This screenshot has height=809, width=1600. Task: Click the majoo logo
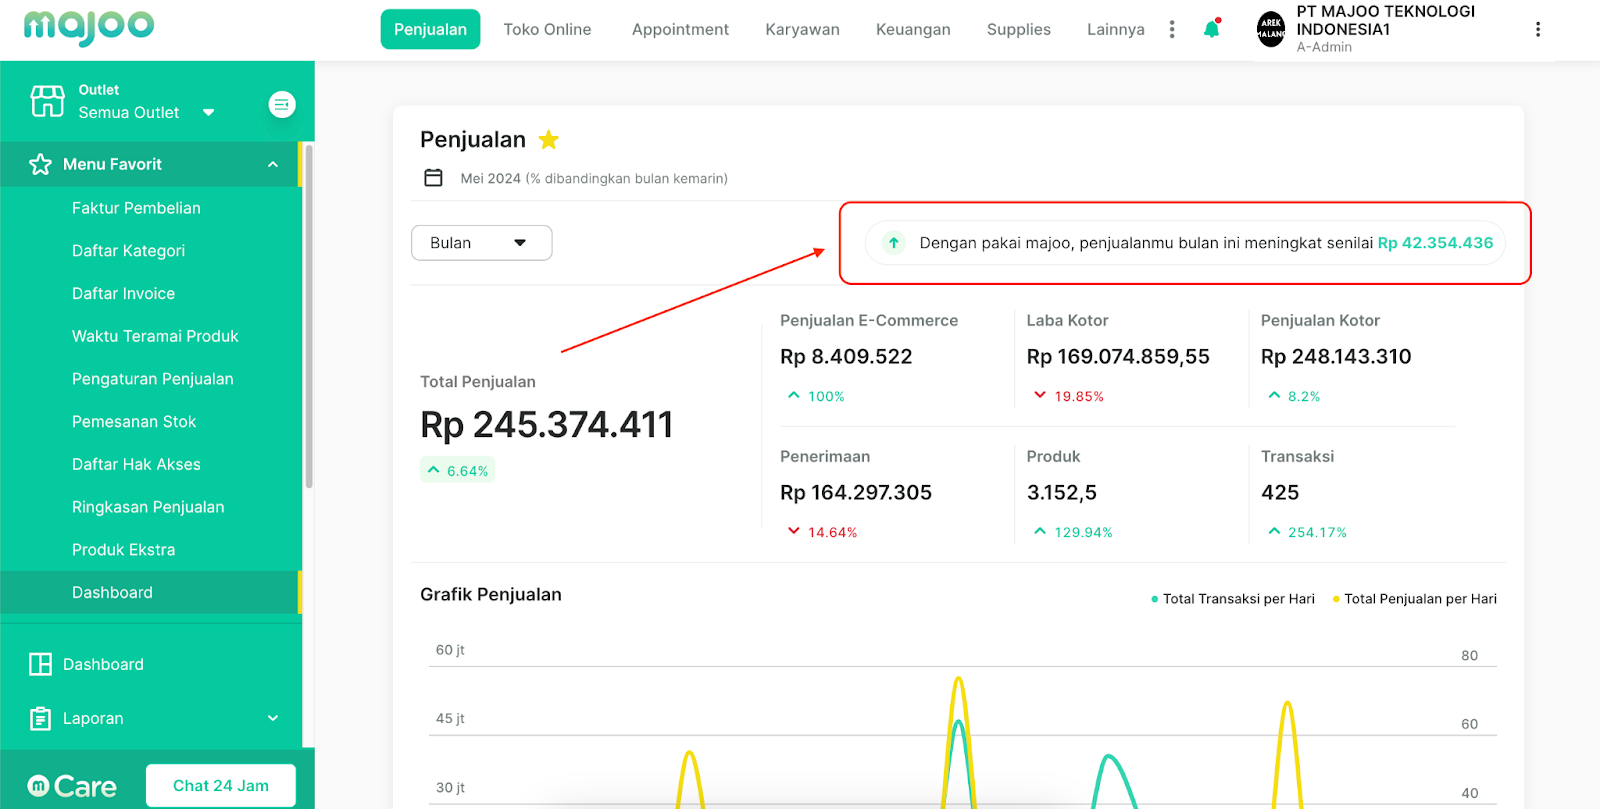click(89, 28)
